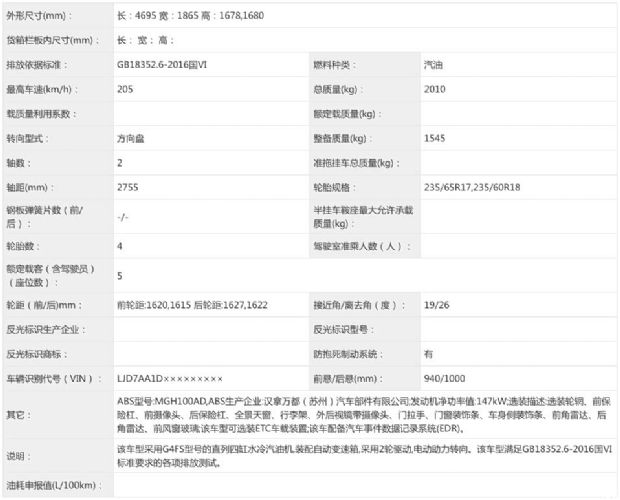This screenshot has height=500, width=620.
Task: Click the front/rear overhang value 940/1000
Action: pyautogui.click(x=443, y=378)
